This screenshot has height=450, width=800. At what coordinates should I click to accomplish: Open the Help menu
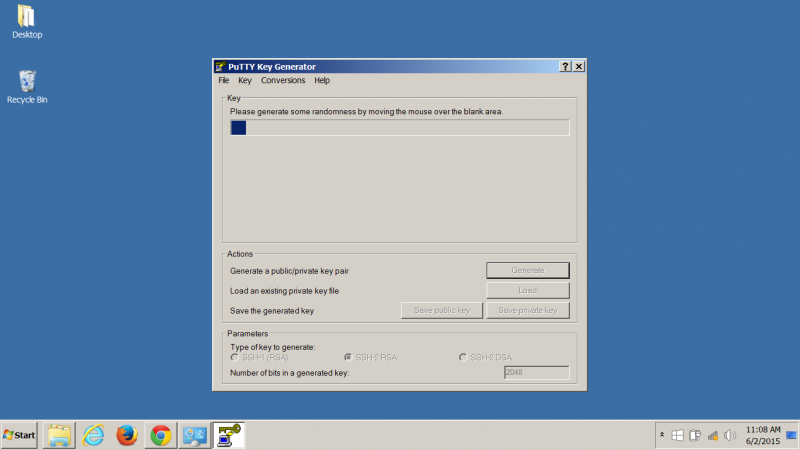click(x=322, y=80)
